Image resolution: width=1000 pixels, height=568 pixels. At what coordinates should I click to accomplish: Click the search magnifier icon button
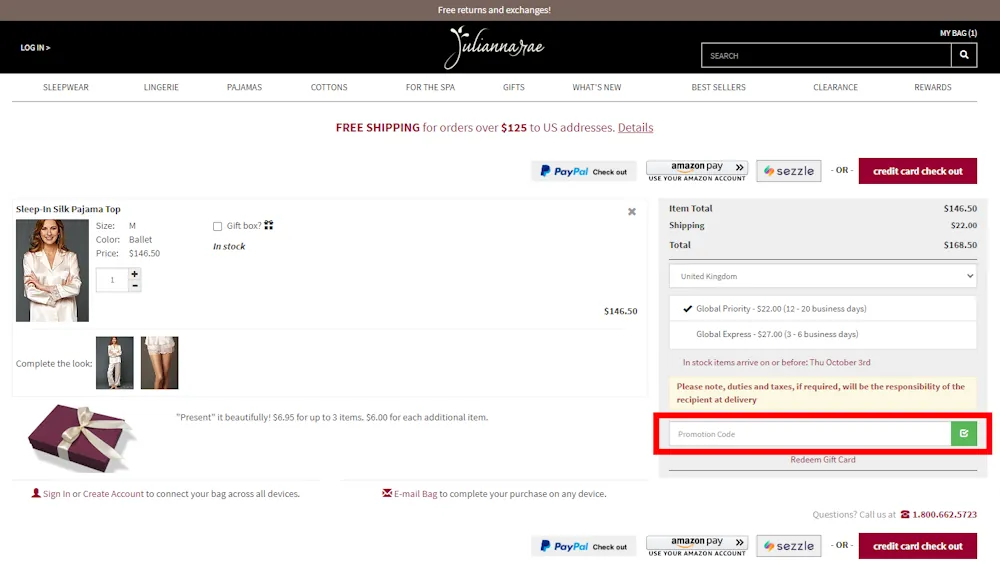(964, 55)
